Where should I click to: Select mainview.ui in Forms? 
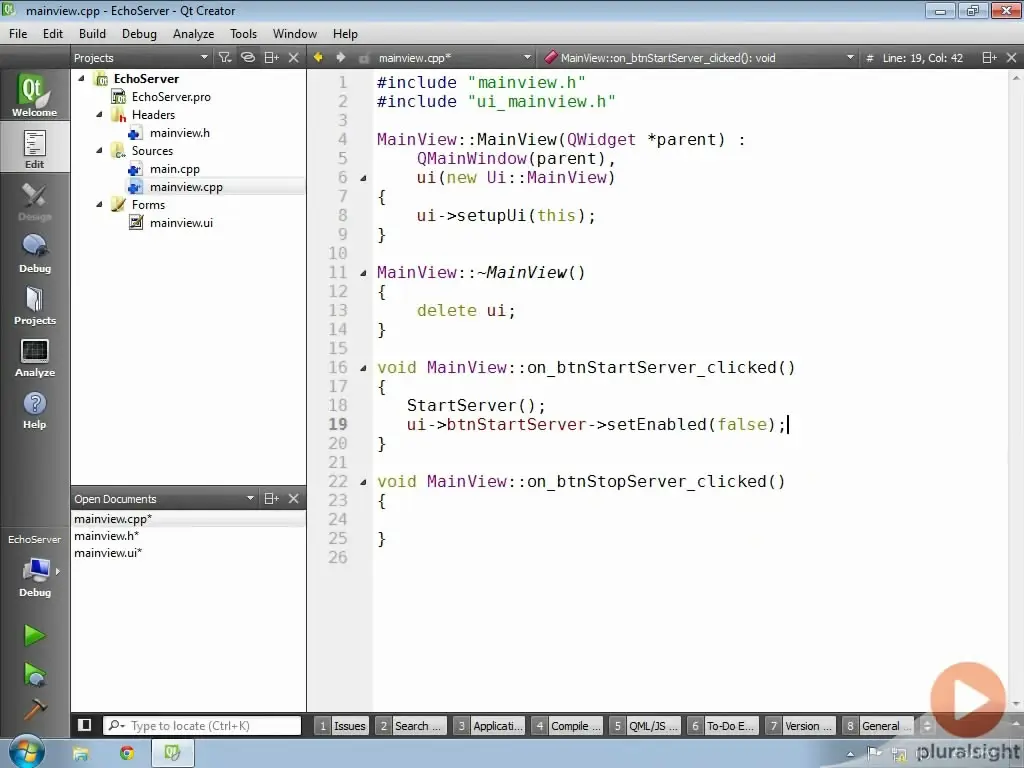click(x=181, y=223)
